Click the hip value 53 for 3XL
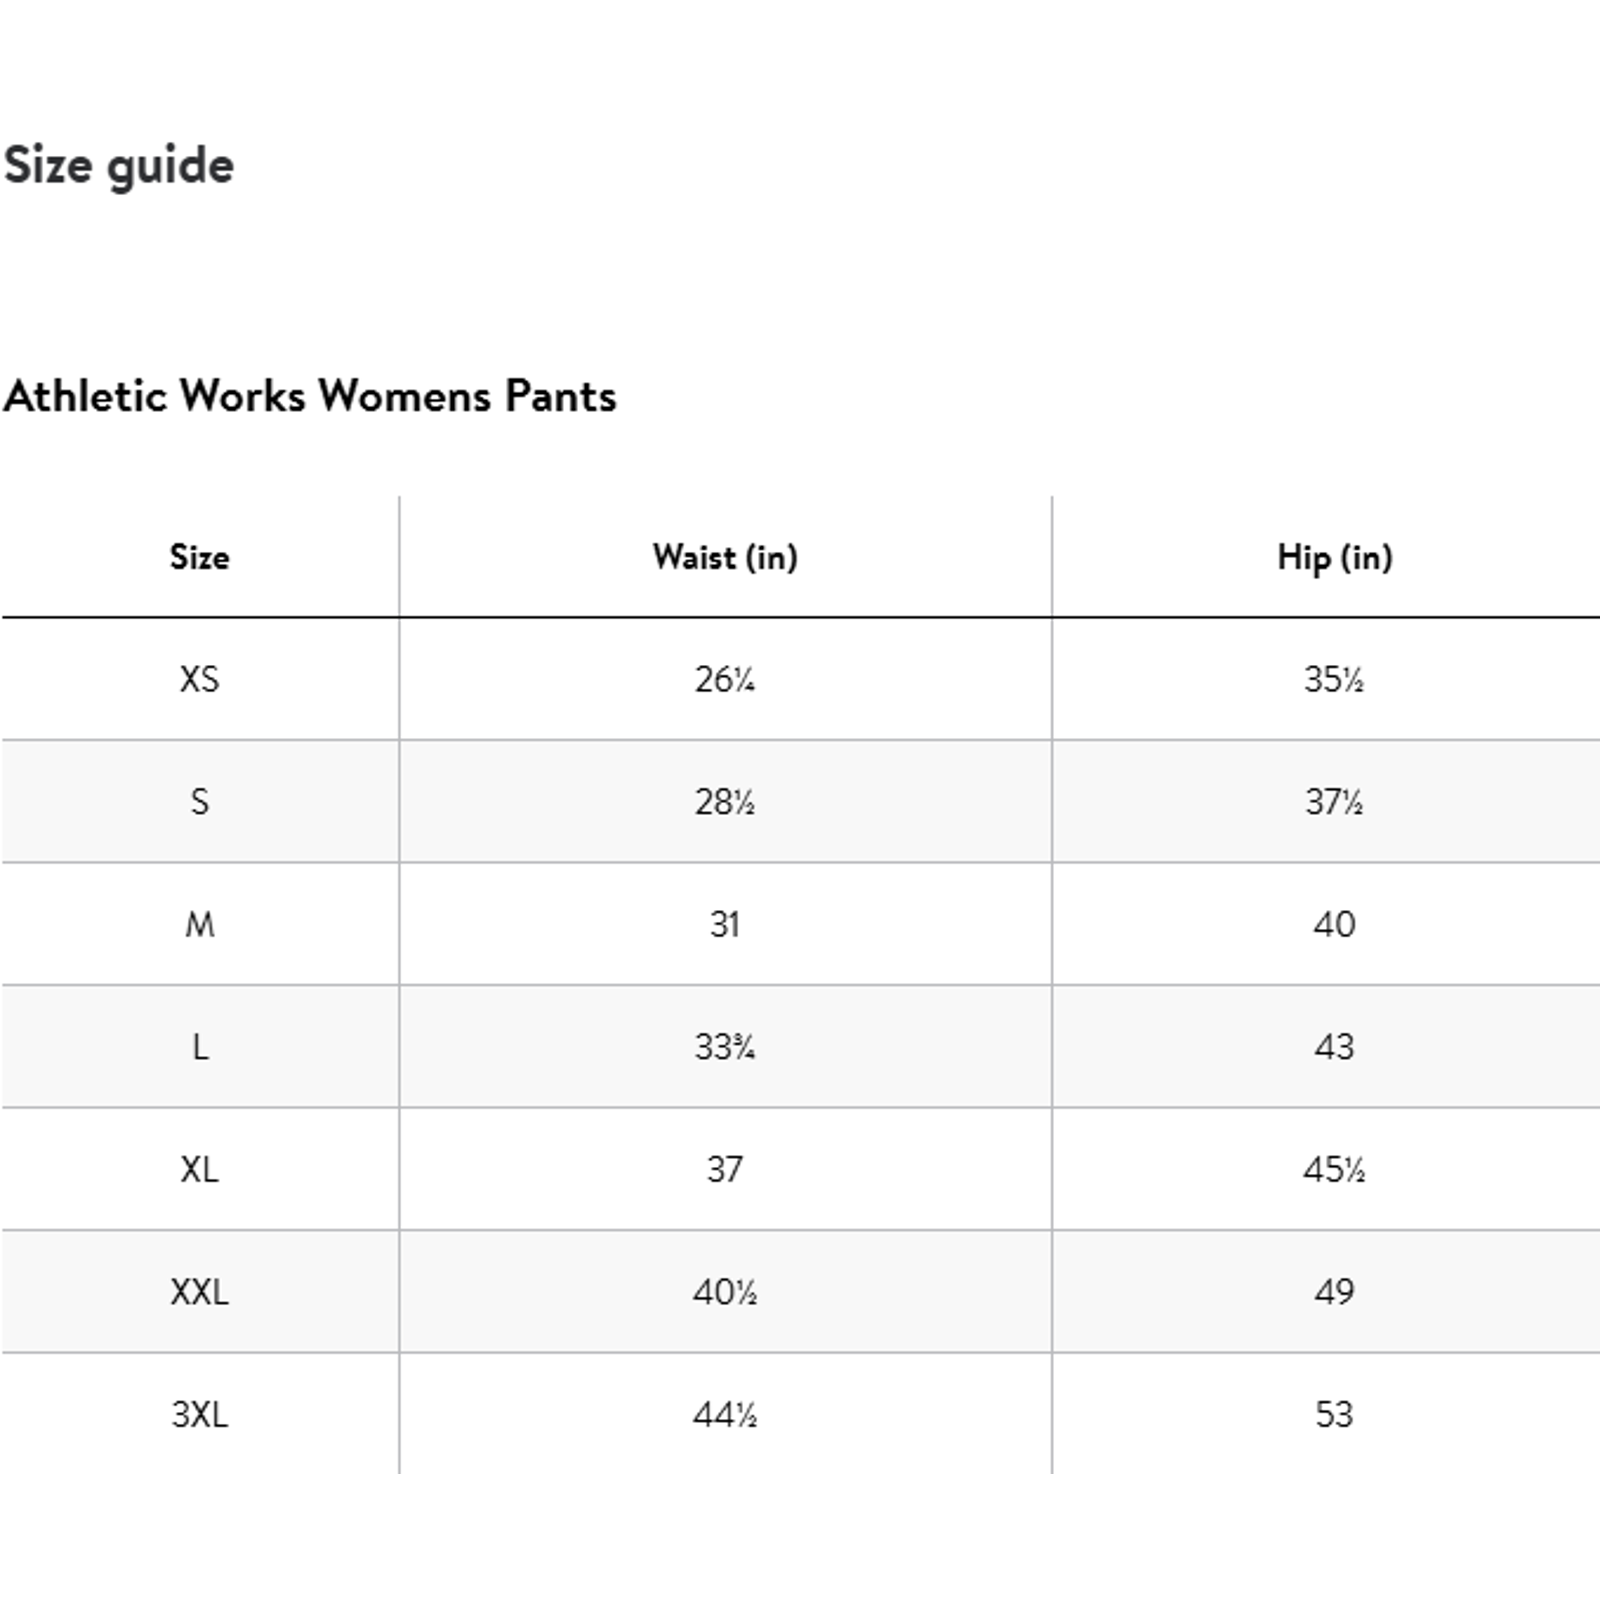Viewport: 1600px width, 1600px height. pos(1334,1414)
